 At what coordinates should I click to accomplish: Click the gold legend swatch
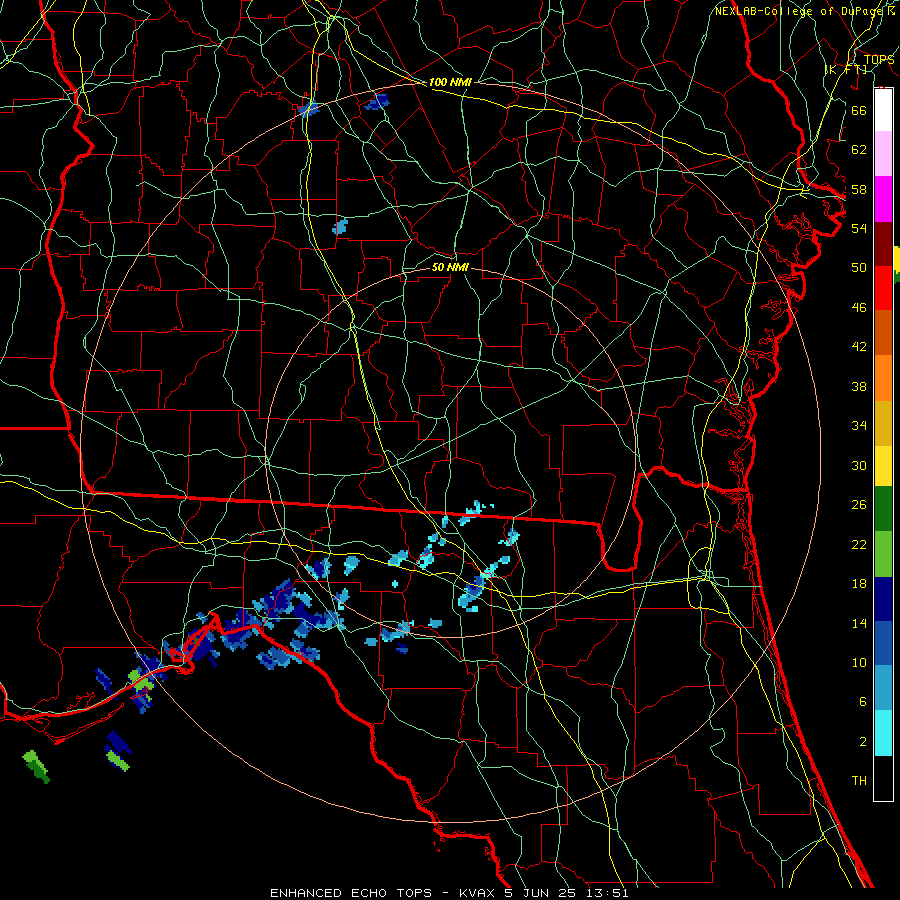click(883, 424)
